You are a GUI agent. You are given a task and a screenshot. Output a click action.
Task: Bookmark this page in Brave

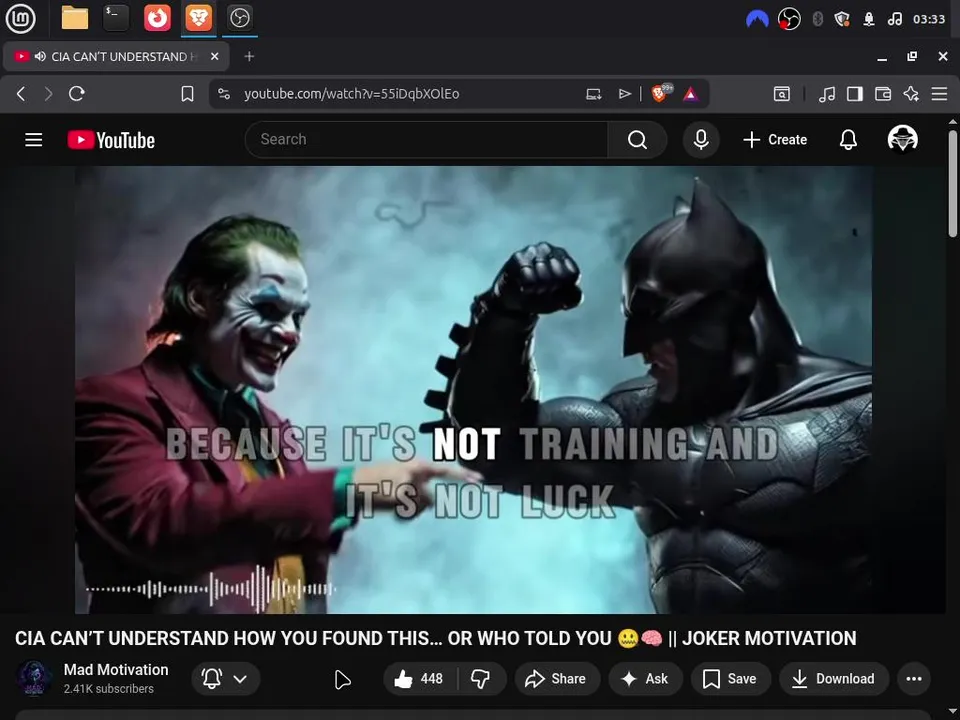(187, 94)
